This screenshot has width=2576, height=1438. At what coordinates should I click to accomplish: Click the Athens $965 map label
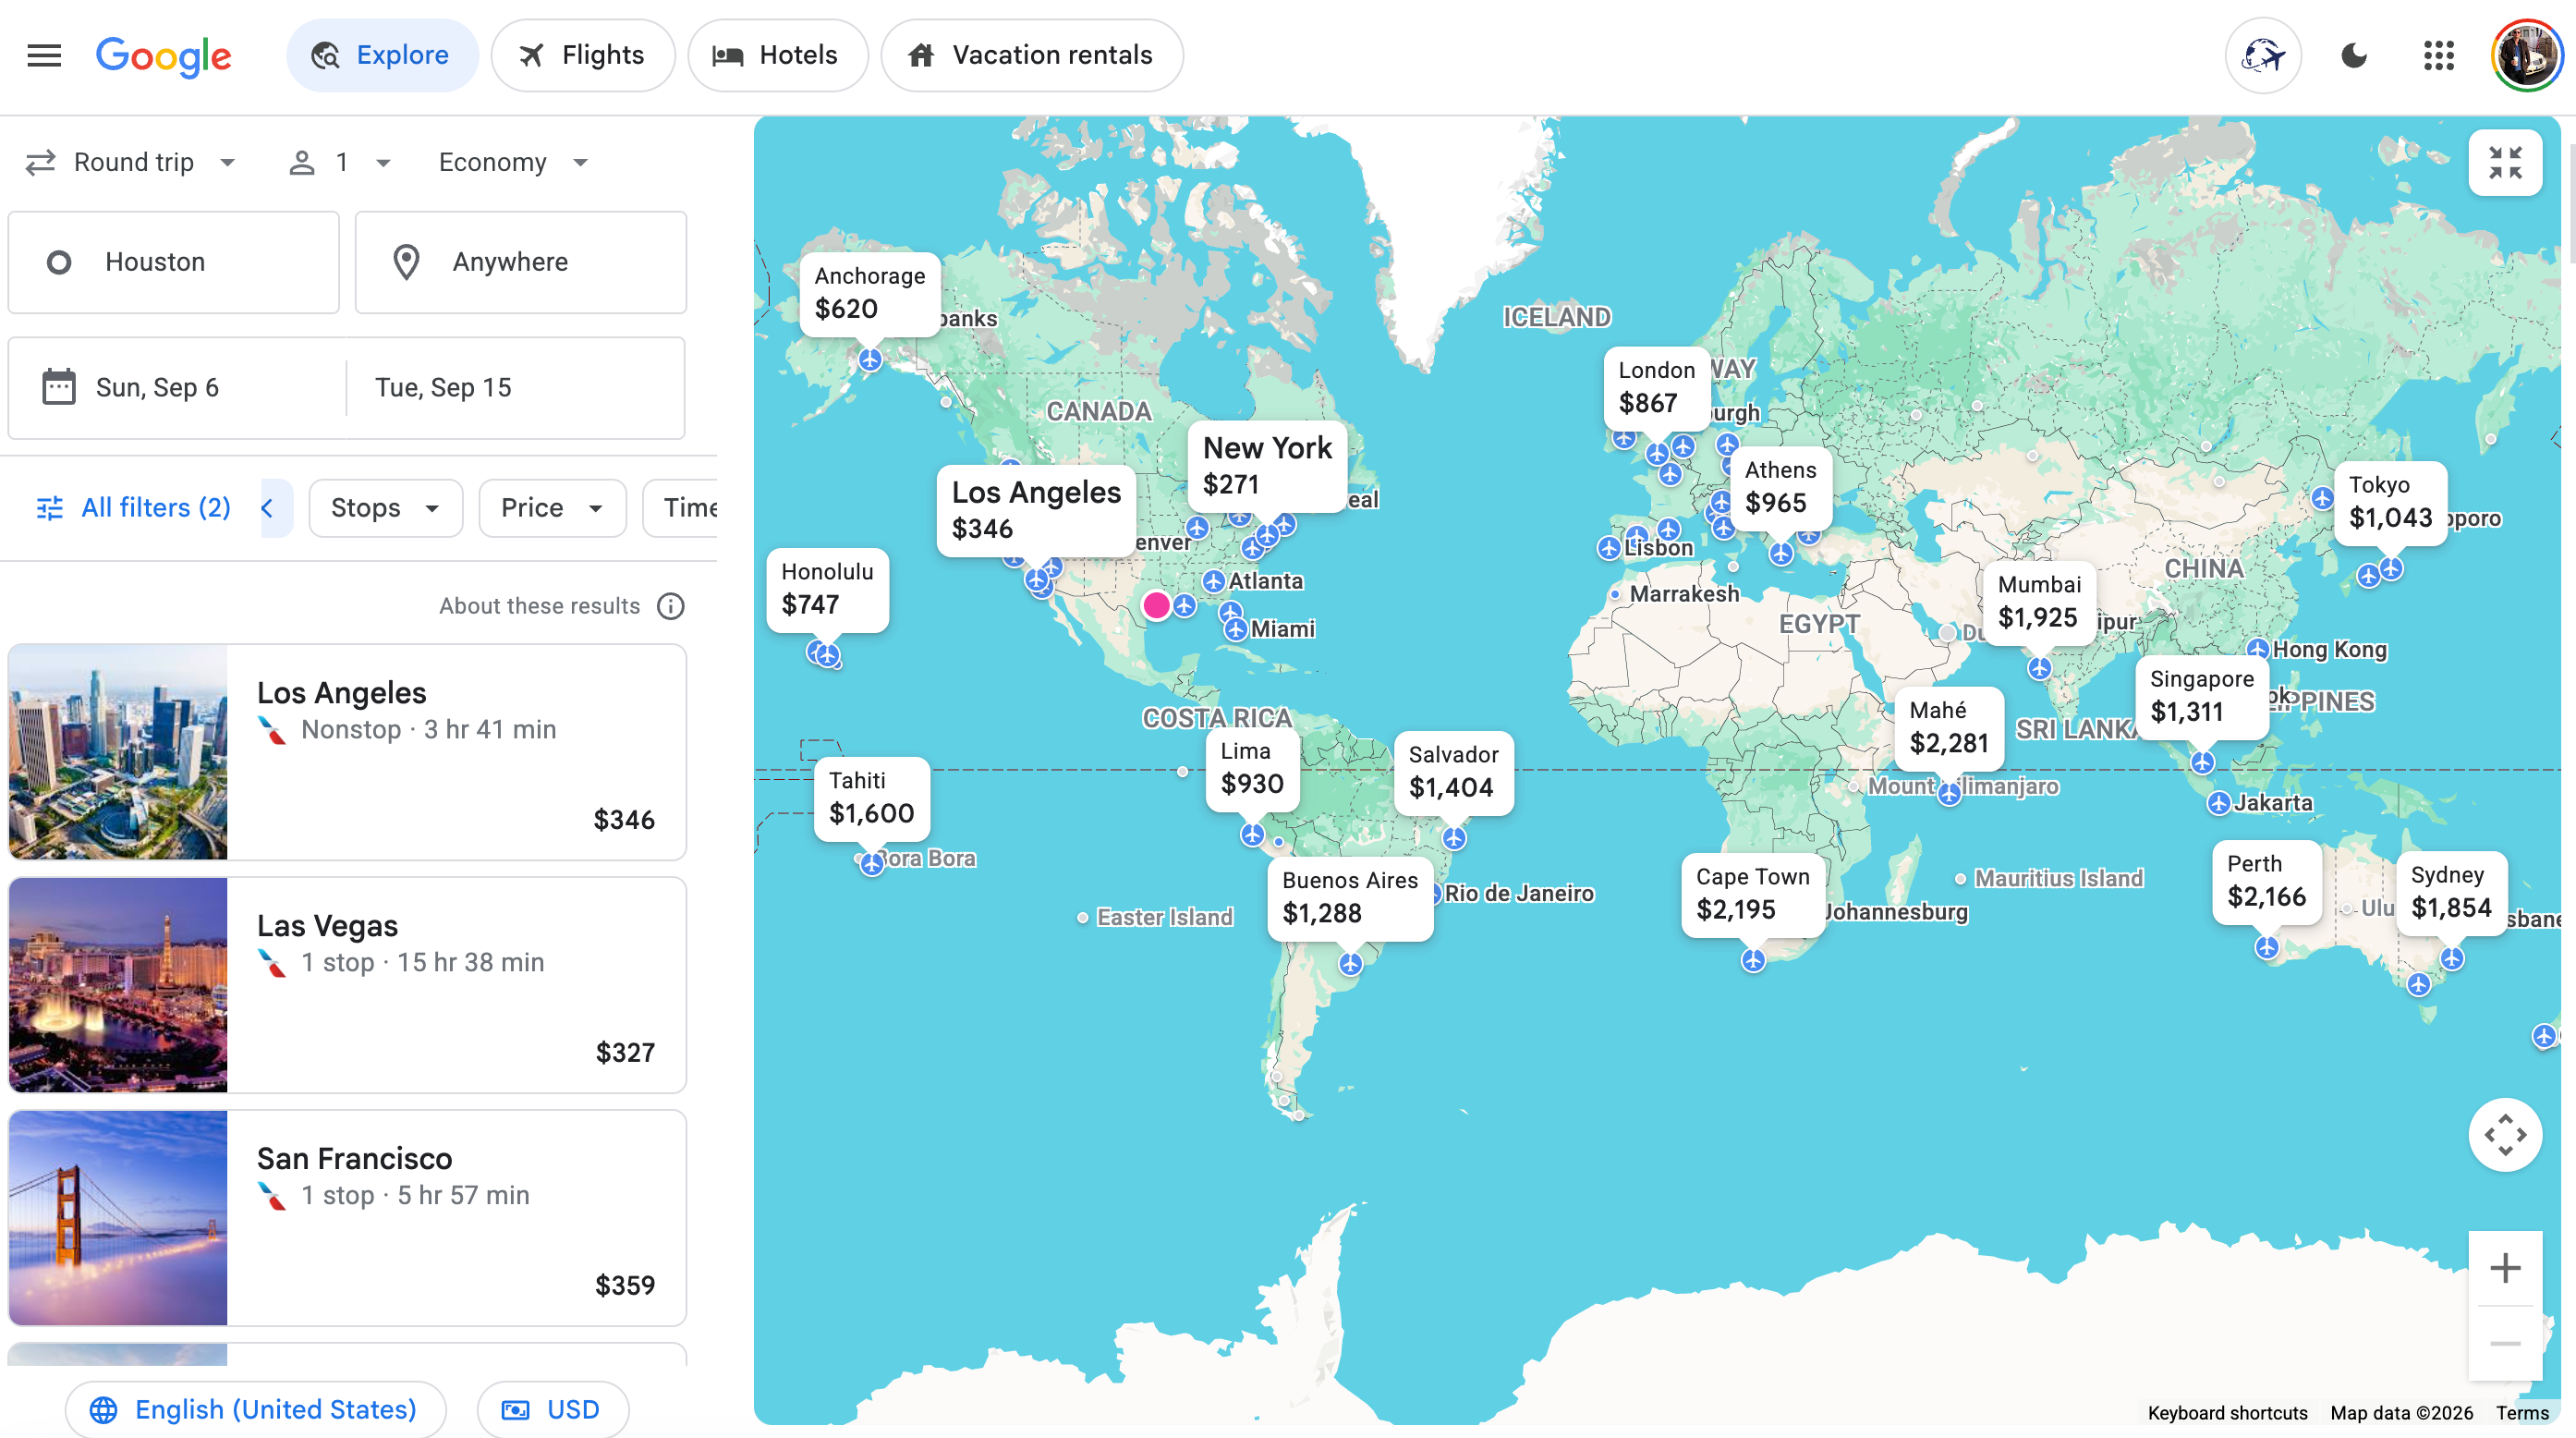click(x=1780, y=488)
